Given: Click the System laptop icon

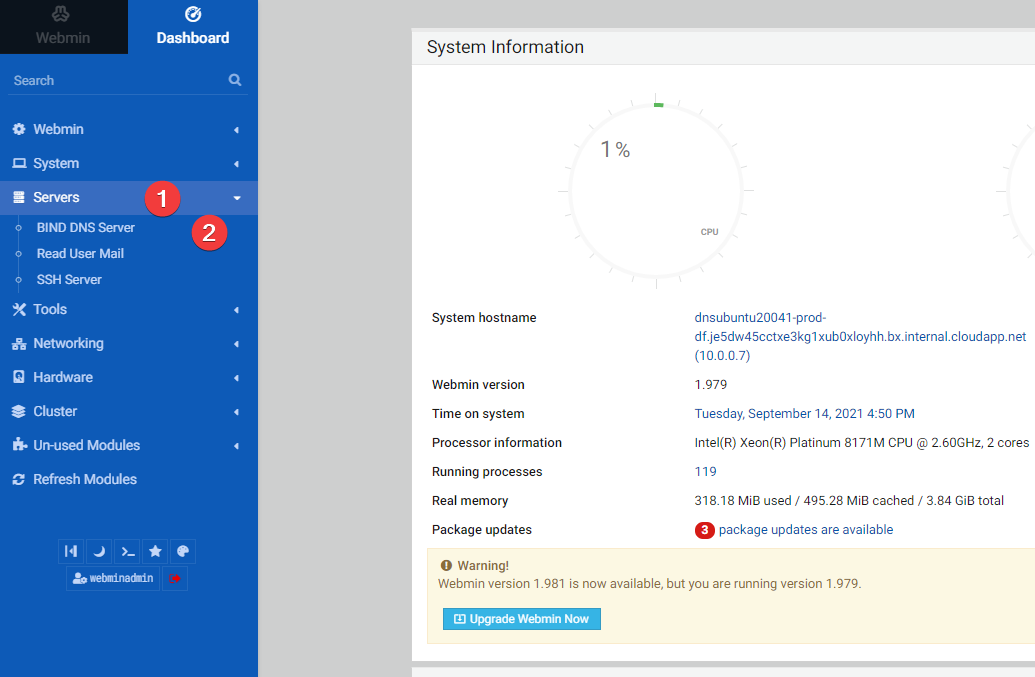Looking at the screenshot, I should tap(19, 164).
